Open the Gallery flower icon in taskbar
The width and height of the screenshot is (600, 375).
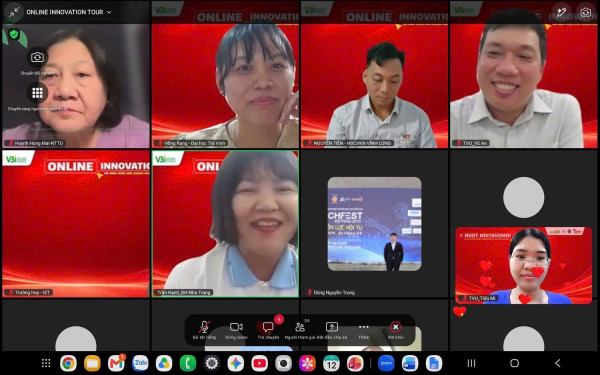[x=307, y=363]
